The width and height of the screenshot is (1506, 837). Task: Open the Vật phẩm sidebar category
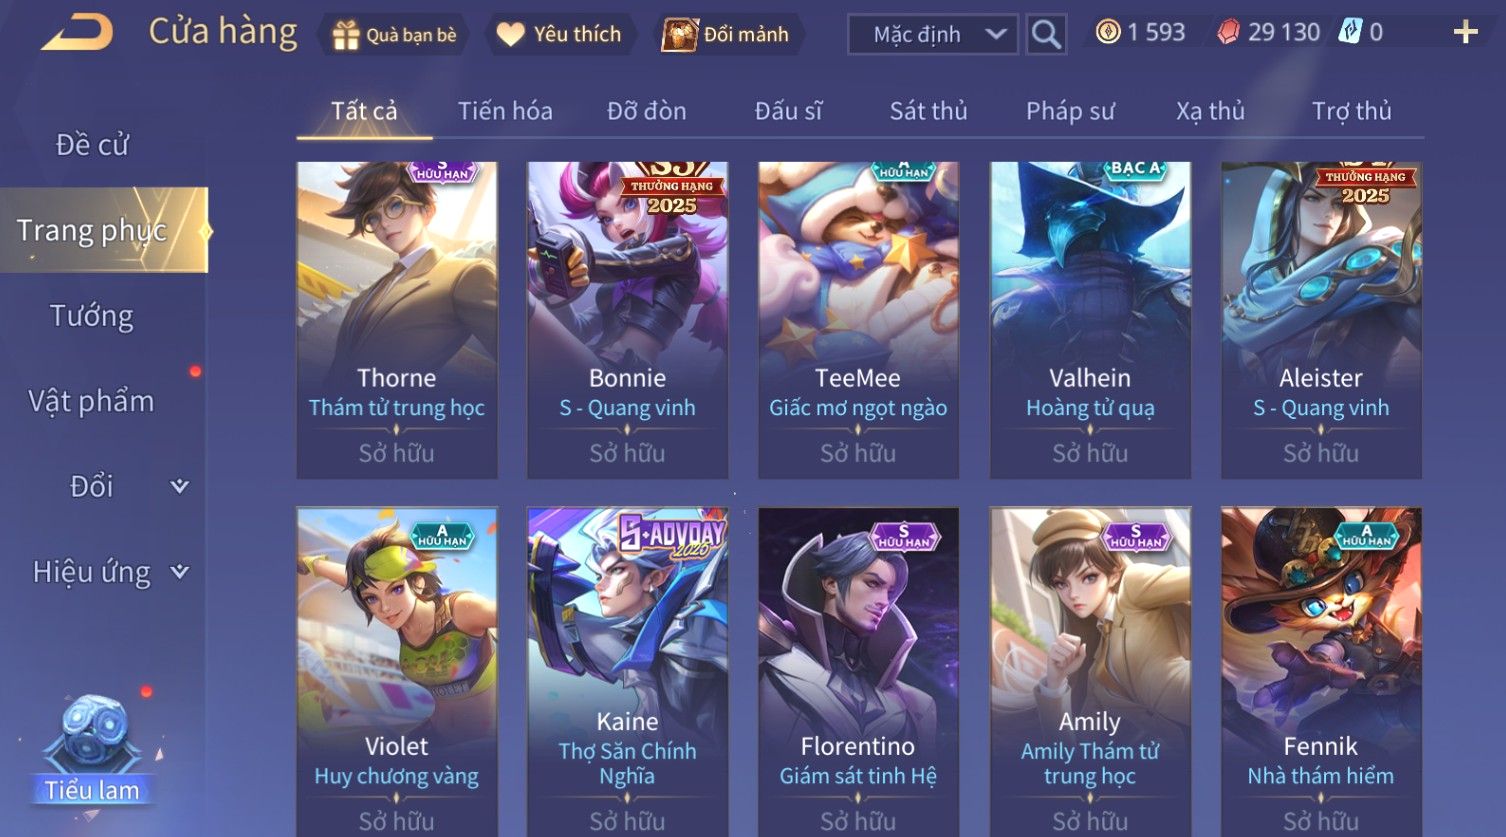pyautogui.click(x=92, y=401)
